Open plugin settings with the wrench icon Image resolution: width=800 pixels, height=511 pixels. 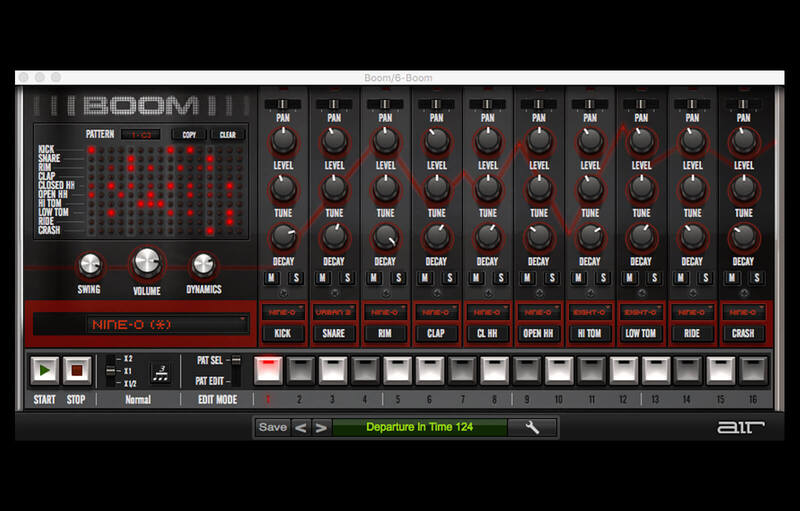click(x=532, y=427)
